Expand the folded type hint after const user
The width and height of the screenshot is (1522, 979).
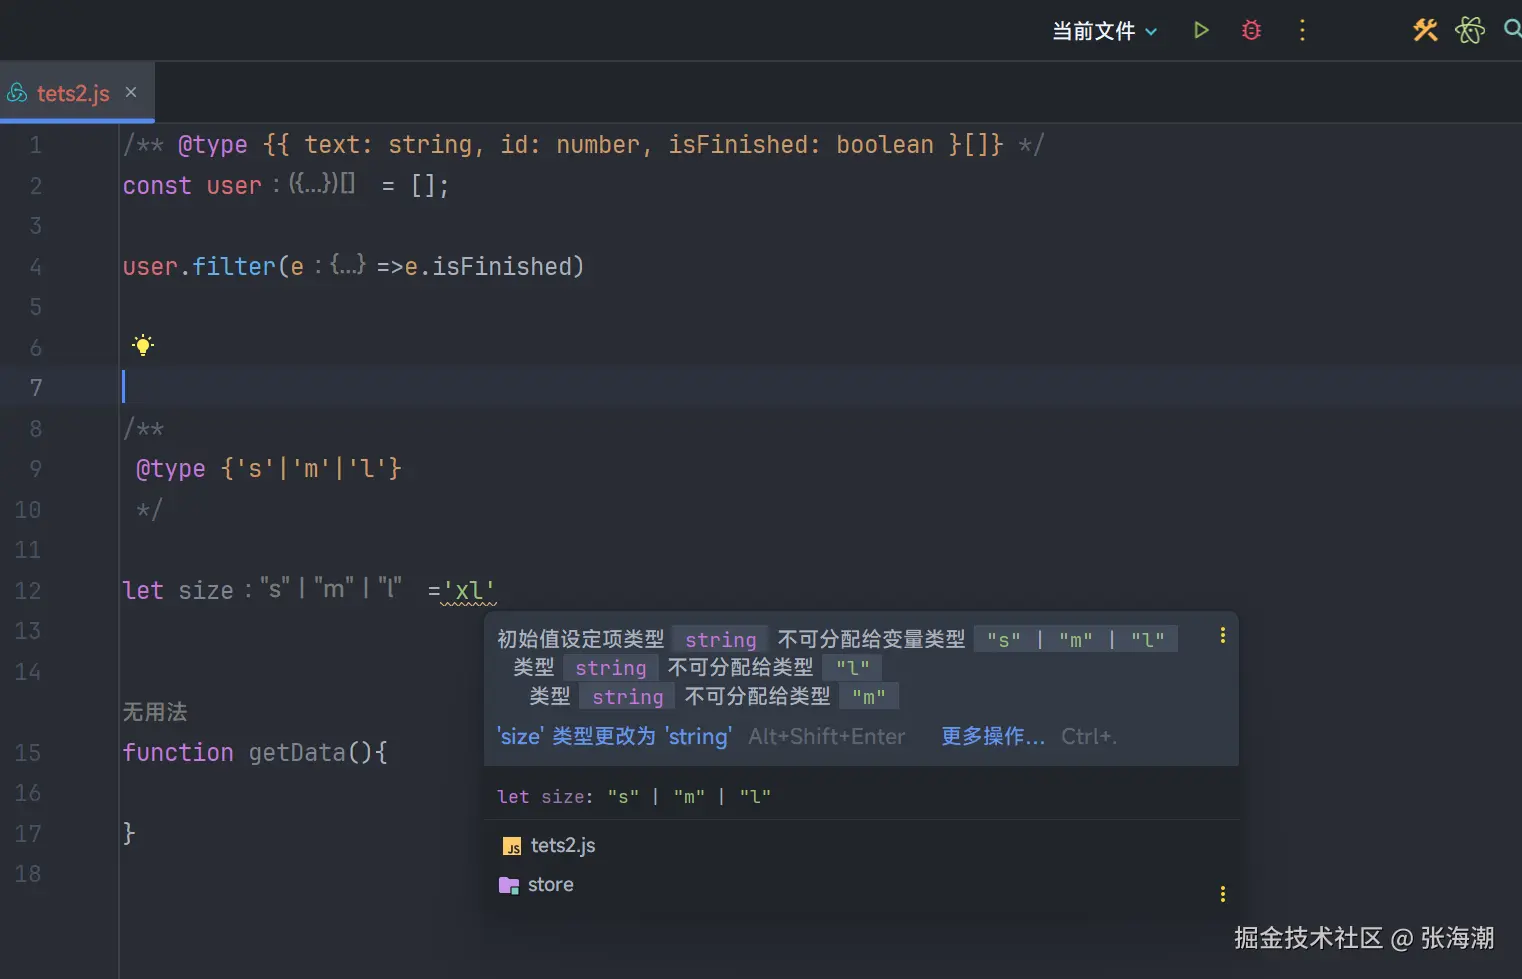tap(321, 184)
